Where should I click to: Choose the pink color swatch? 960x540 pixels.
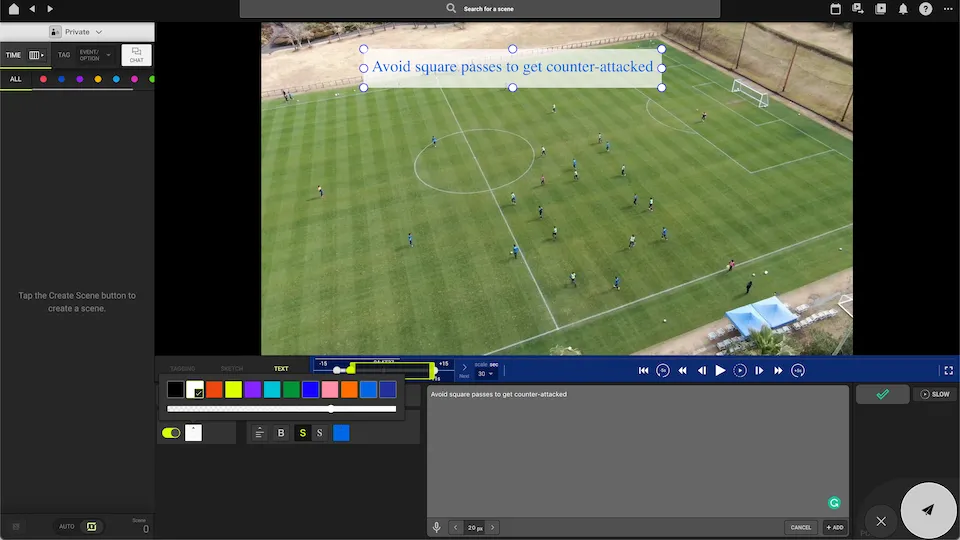click(x=329, y=389)
